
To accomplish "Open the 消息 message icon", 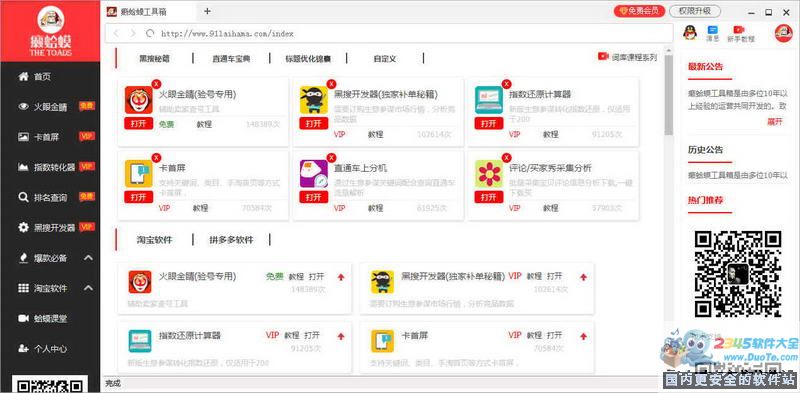I will tap(712, 34).
